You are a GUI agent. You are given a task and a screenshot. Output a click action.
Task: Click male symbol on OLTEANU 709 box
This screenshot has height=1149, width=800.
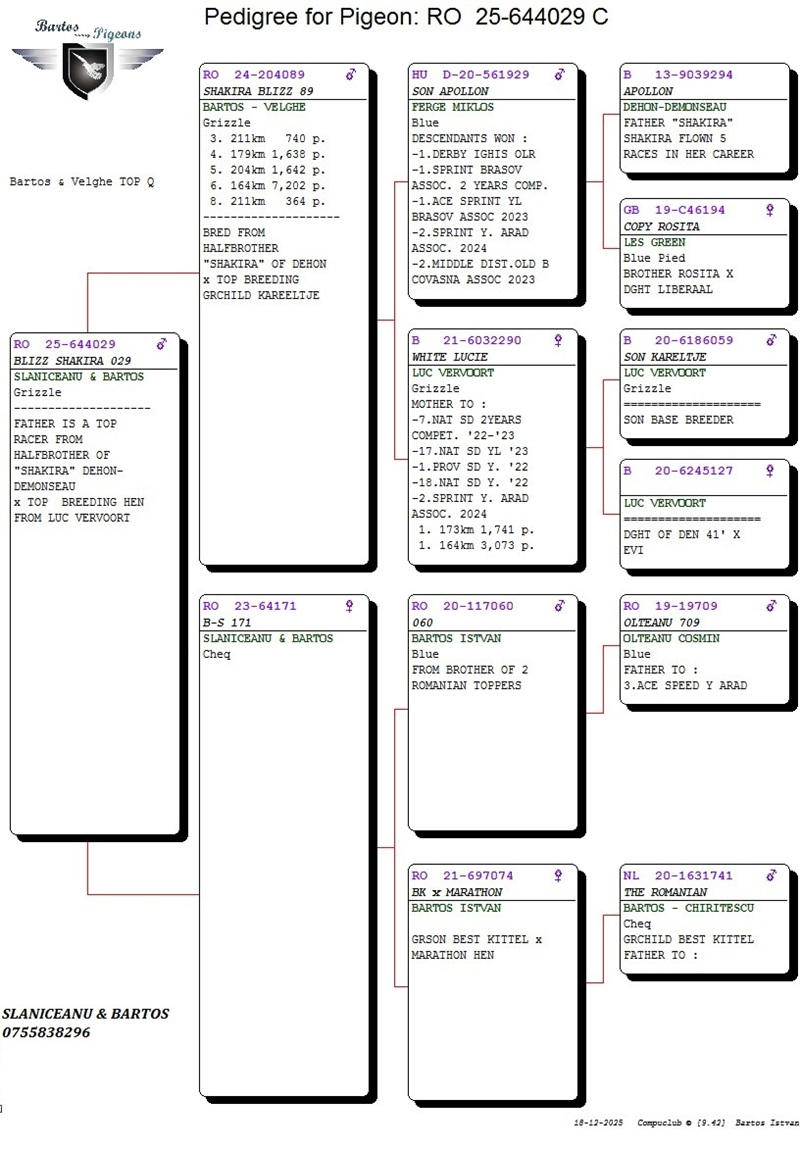(771, 606)
